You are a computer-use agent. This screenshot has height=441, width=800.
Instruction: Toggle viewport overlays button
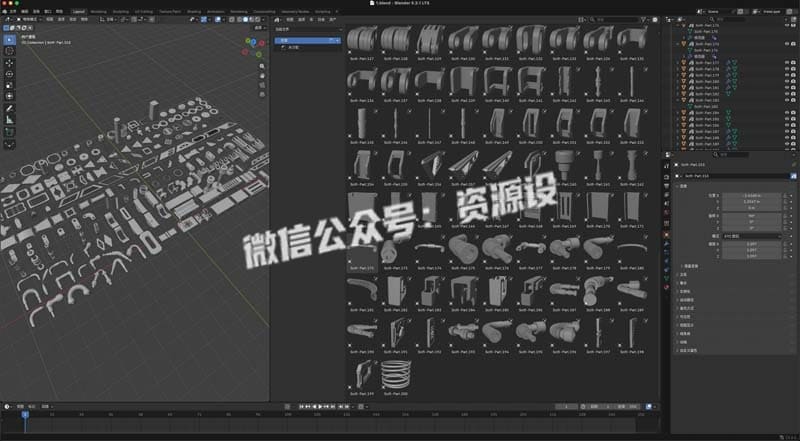point(218,19)
